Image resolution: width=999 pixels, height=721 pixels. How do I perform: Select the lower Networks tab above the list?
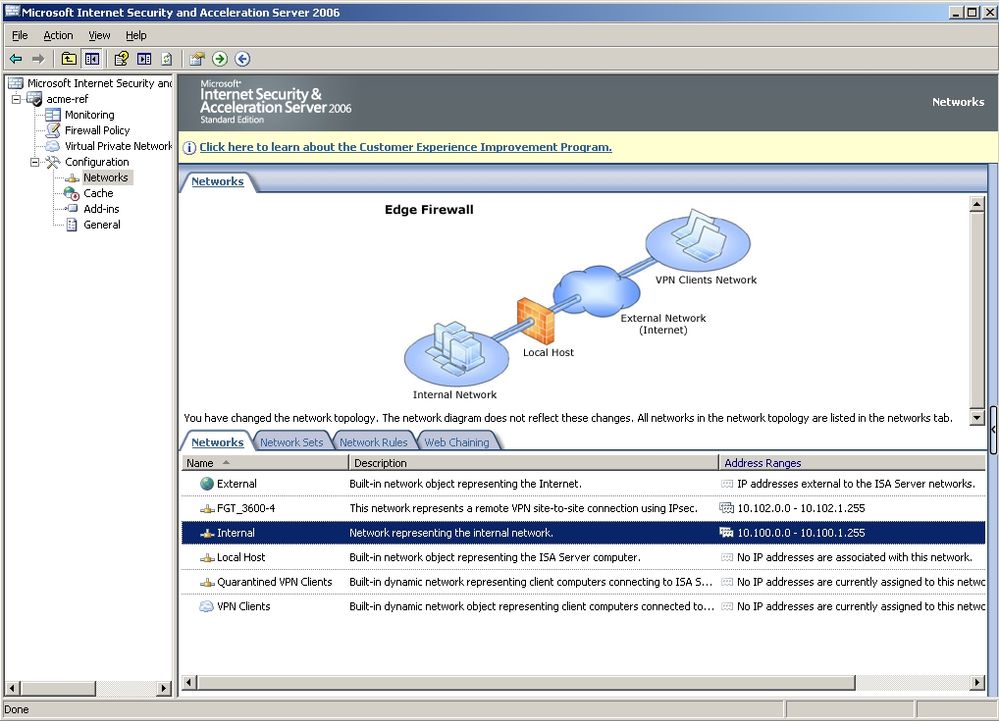coord(217,442)
